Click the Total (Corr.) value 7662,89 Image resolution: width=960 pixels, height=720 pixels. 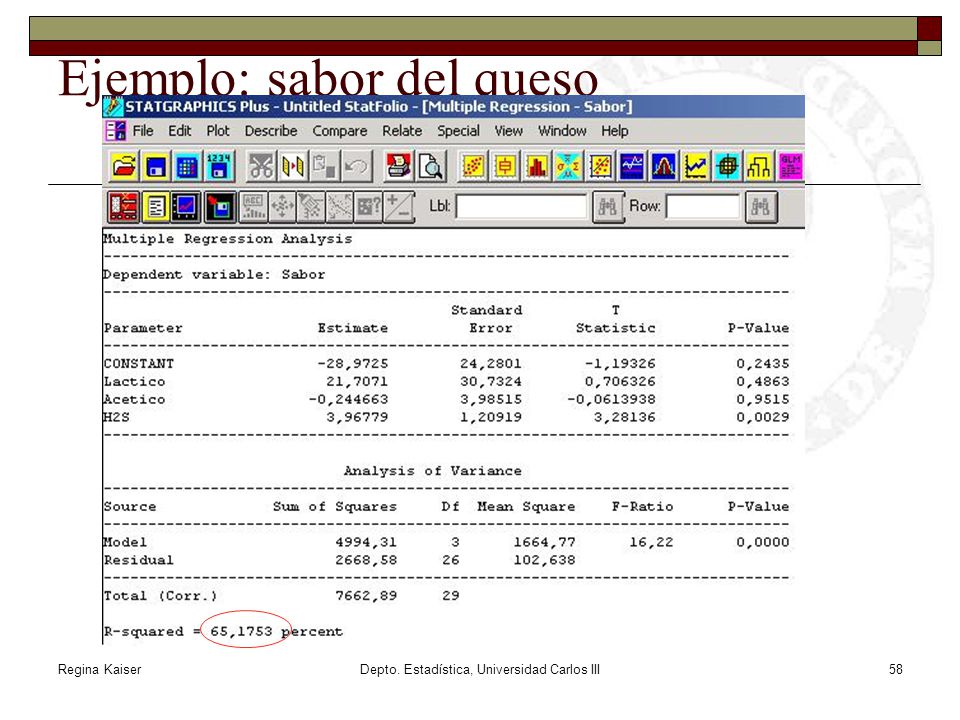[366, 596]
